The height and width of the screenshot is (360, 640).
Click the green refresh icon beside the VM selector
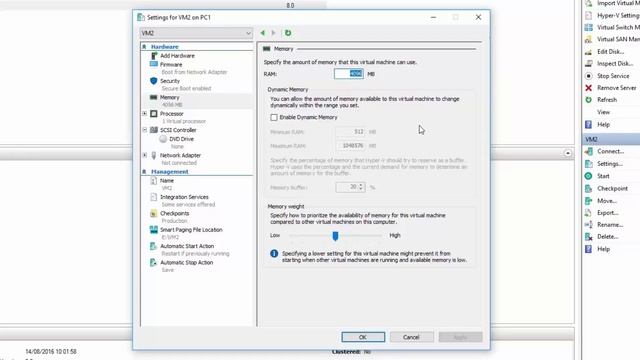click(288, 33)
